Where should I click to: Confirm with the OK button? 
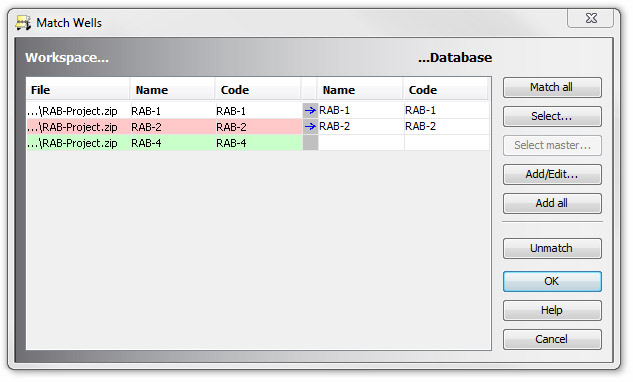(x=552, y=281)
